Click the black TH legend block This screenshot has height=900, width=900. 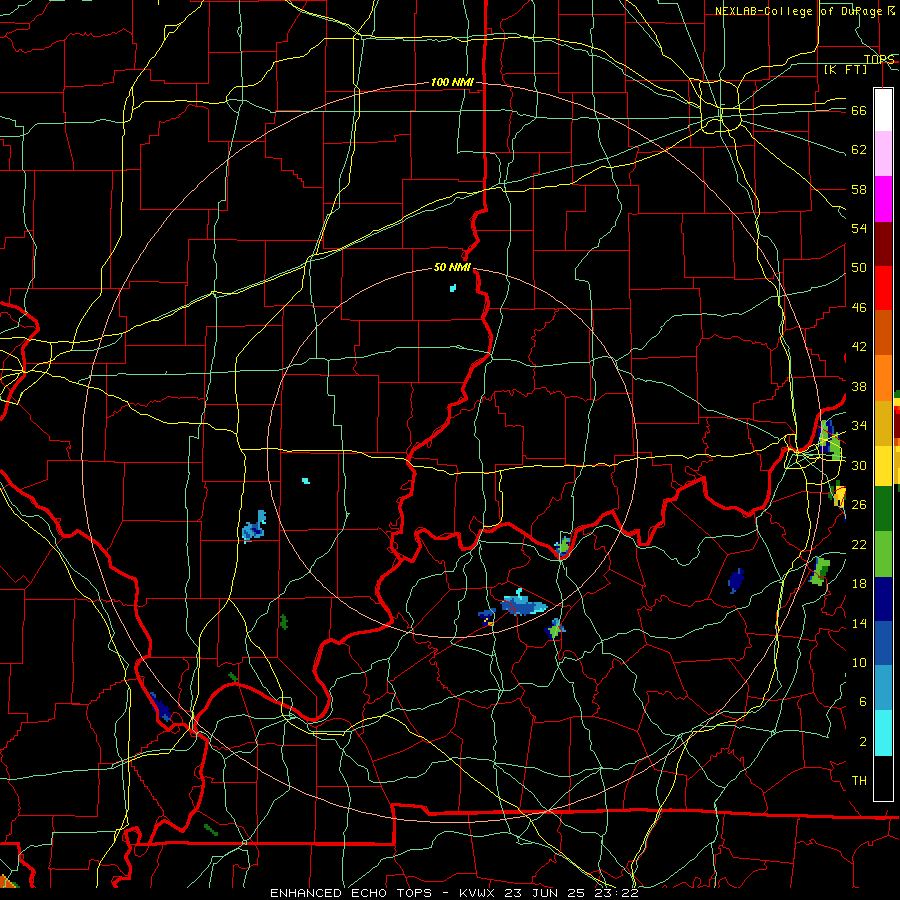point(883,778)
